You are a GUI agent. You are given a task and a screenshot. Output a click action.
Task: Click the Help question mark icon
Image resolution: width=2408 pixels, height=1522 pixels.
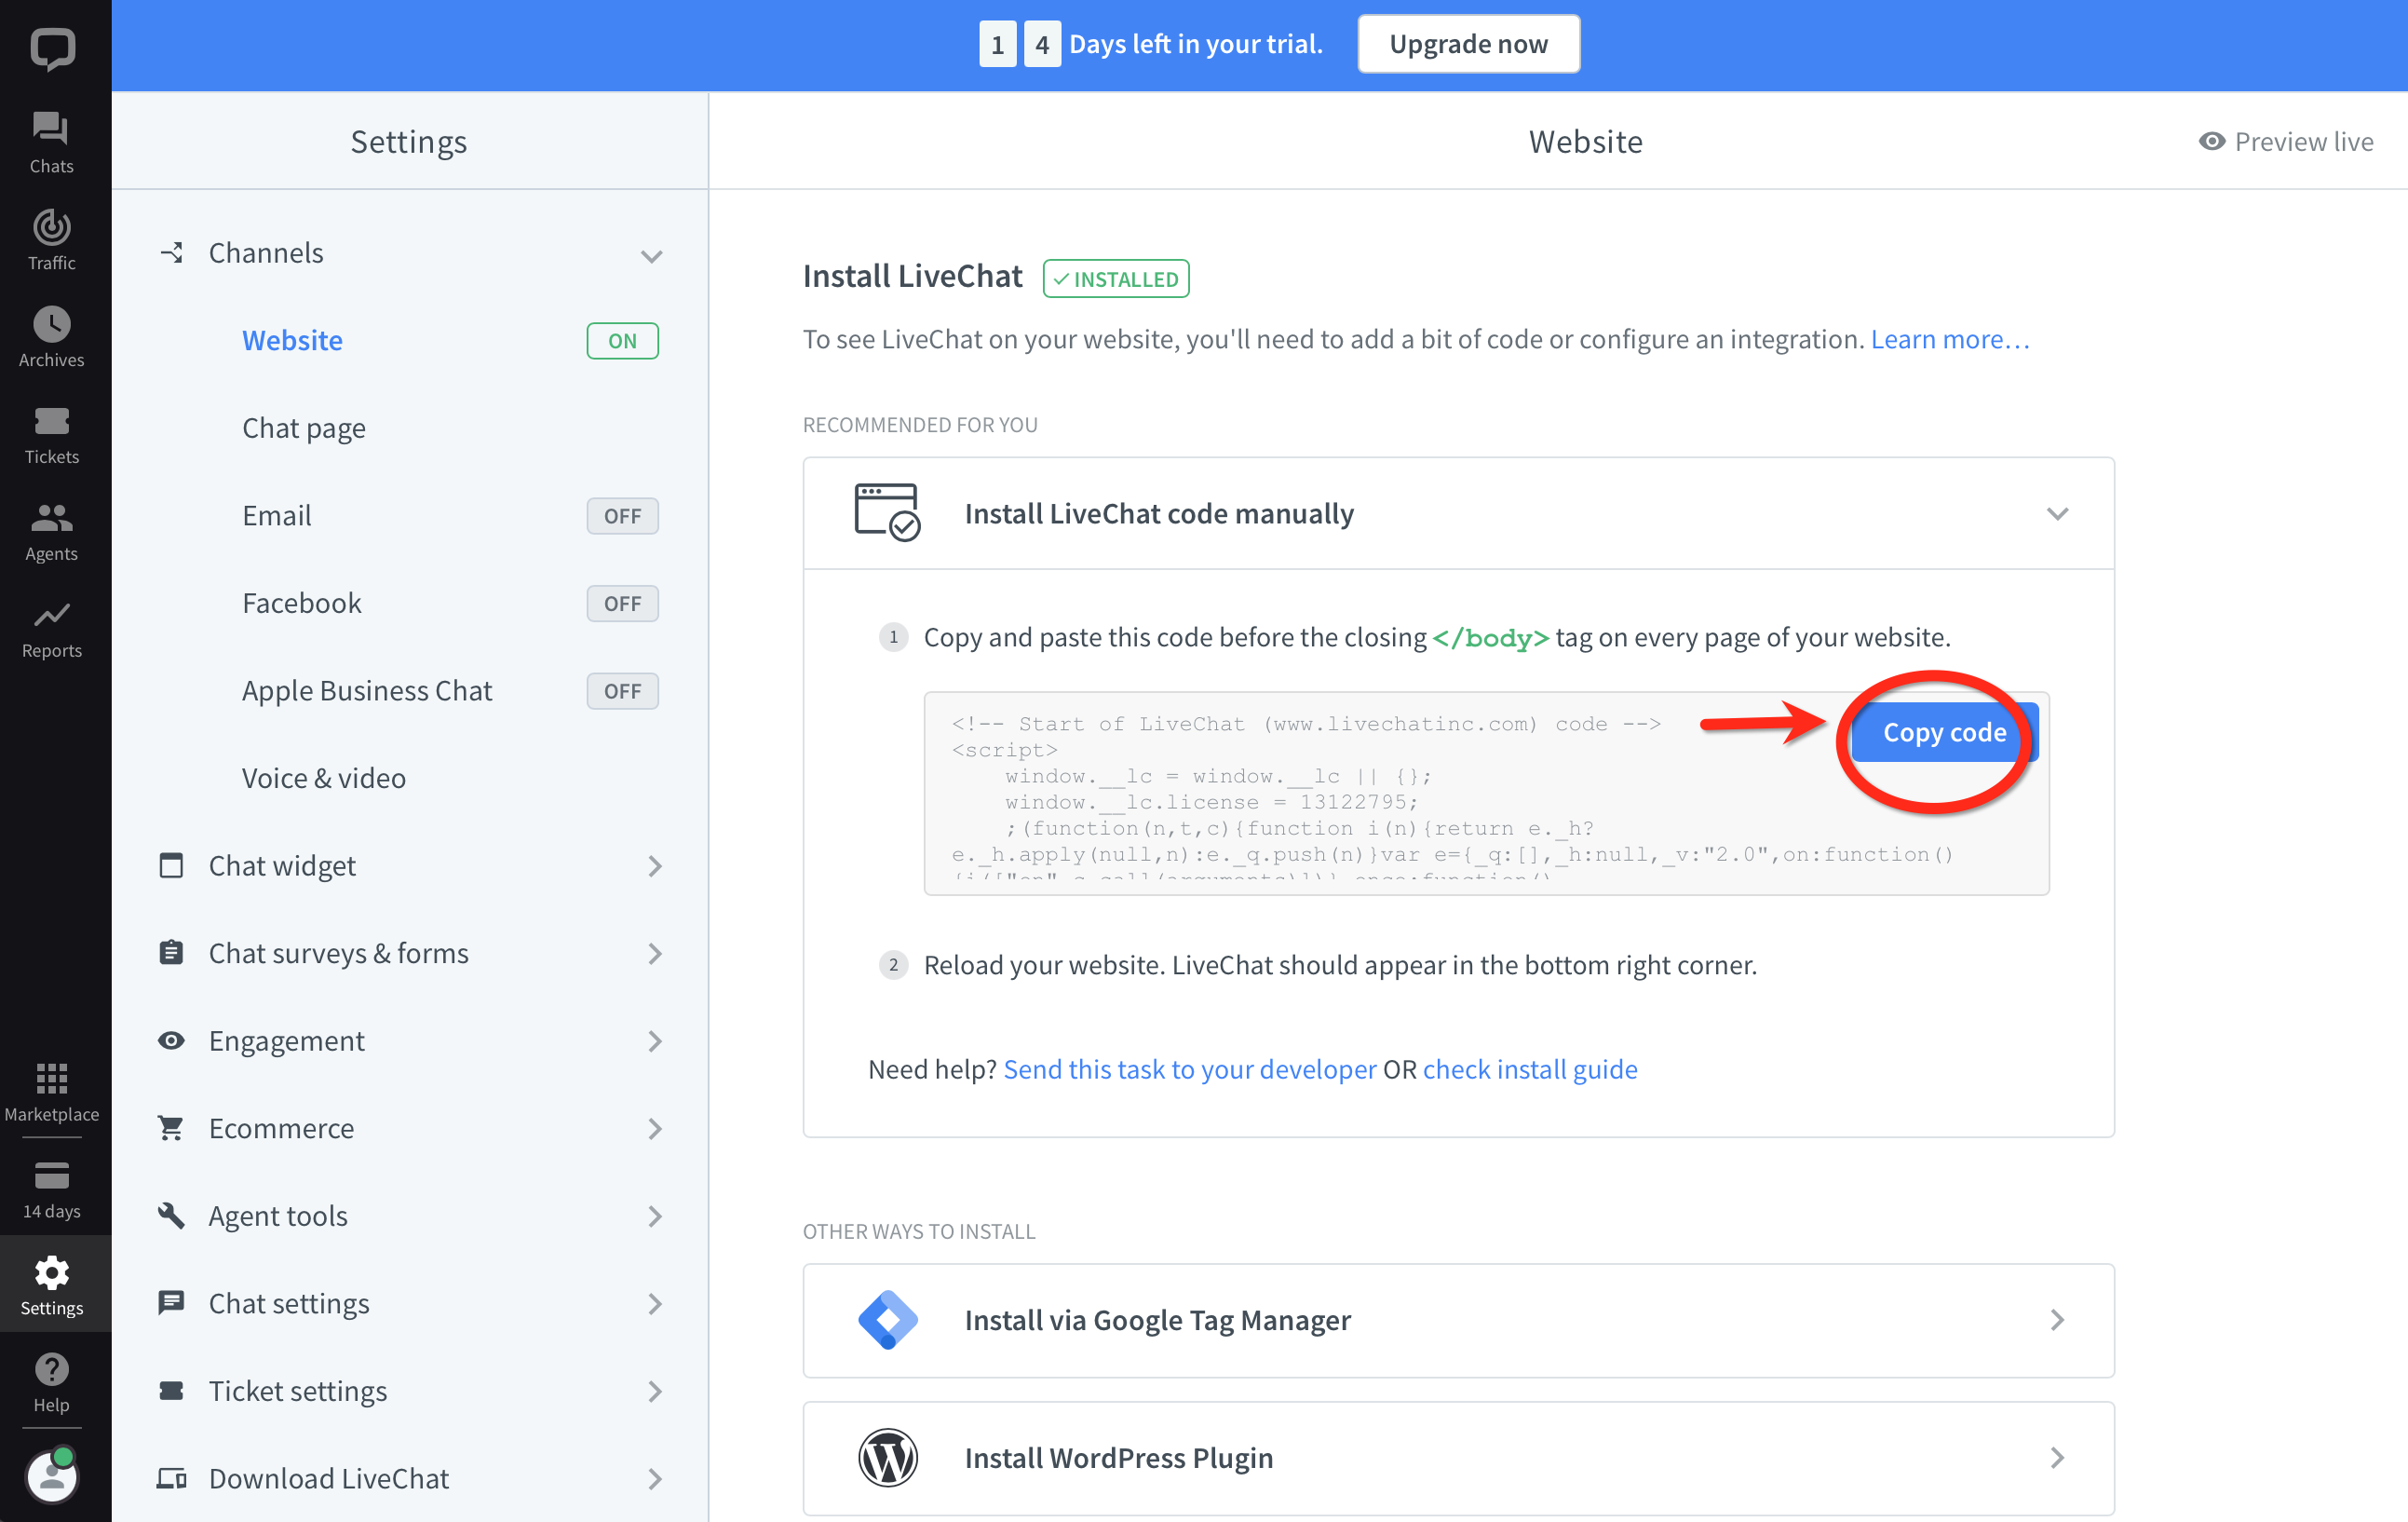[x=51, y=1381]
